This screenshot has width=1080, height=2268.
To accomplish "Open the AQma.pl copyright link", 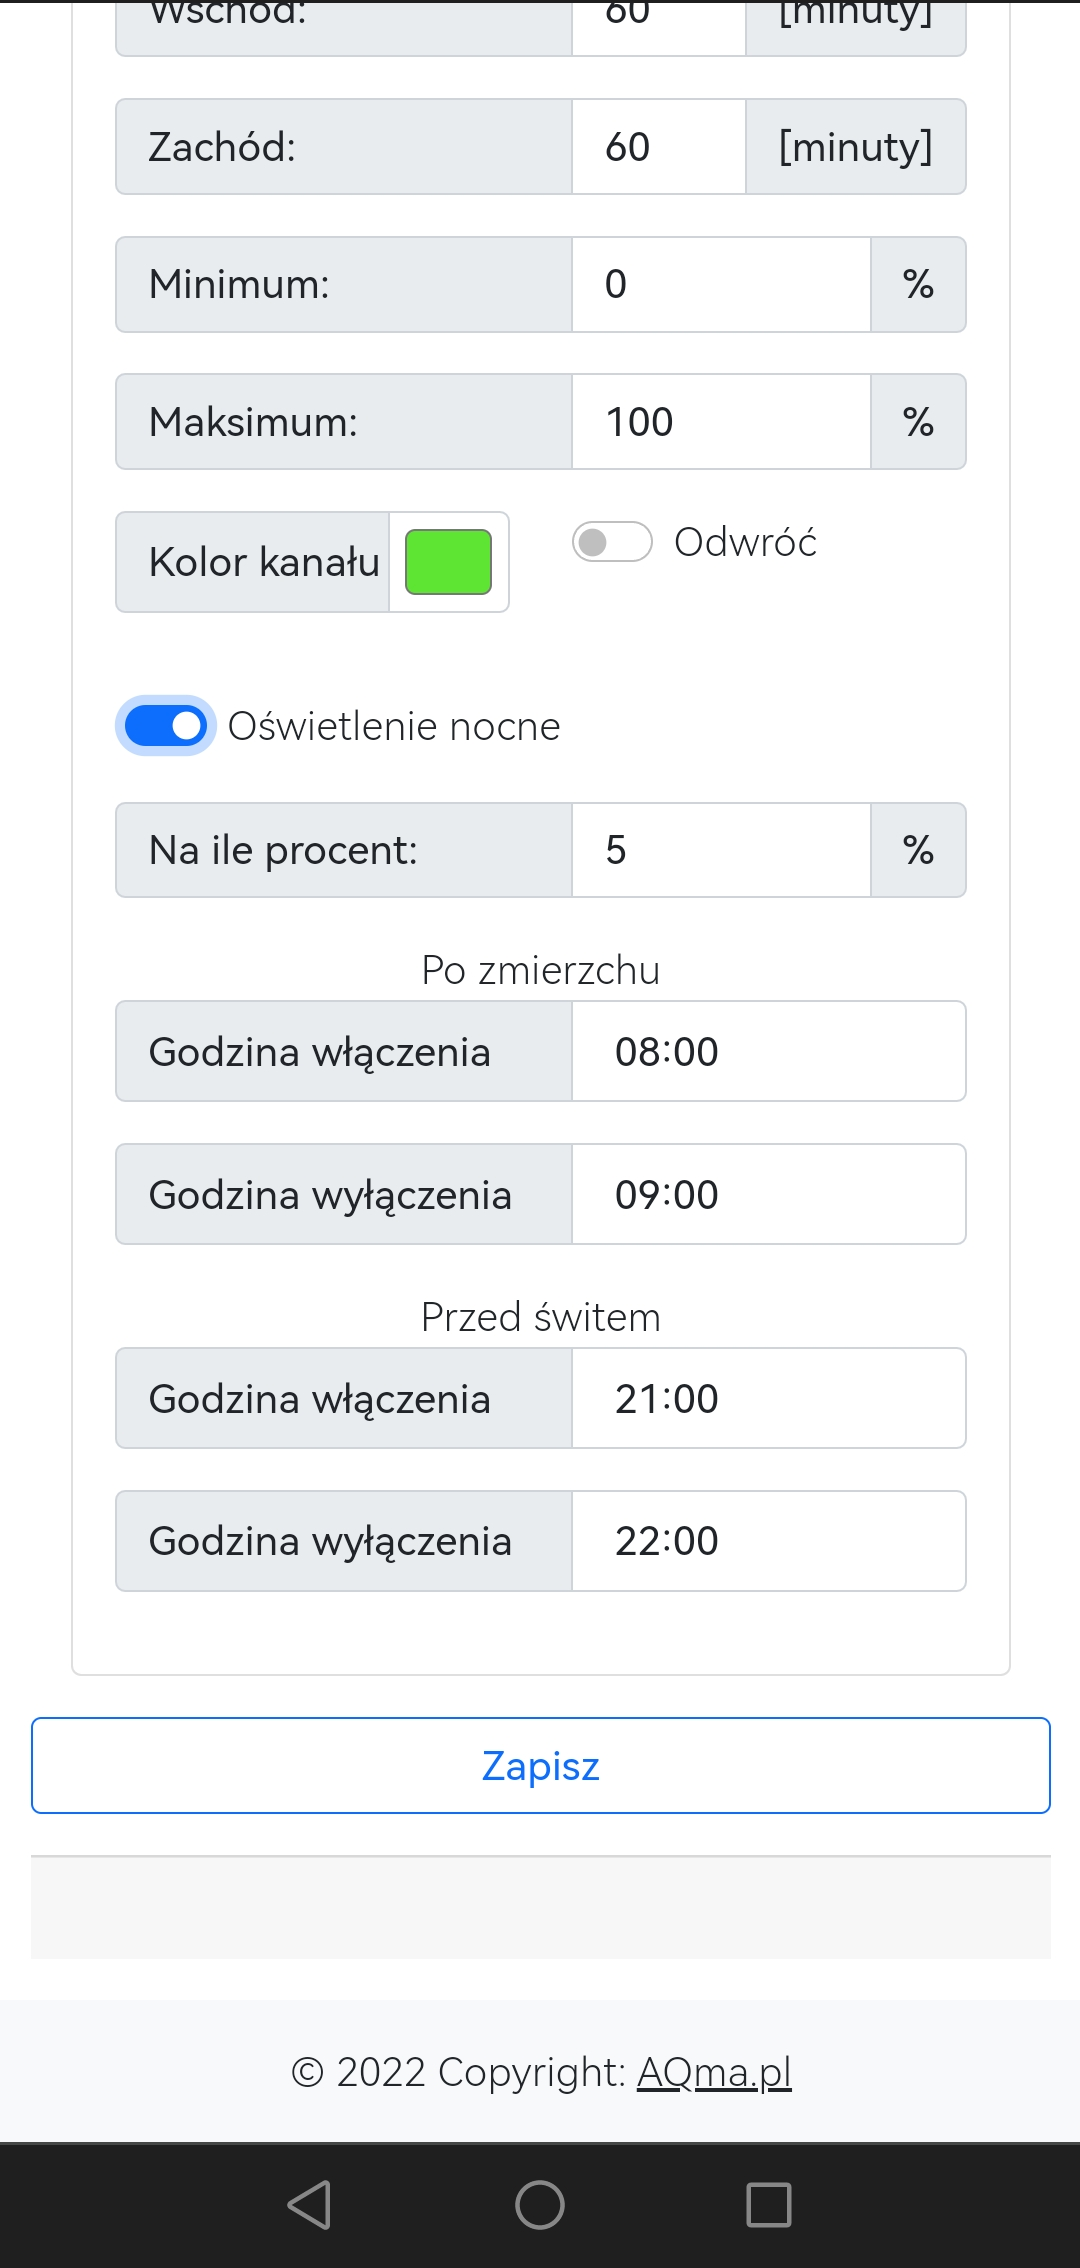I will (714, 2072).
